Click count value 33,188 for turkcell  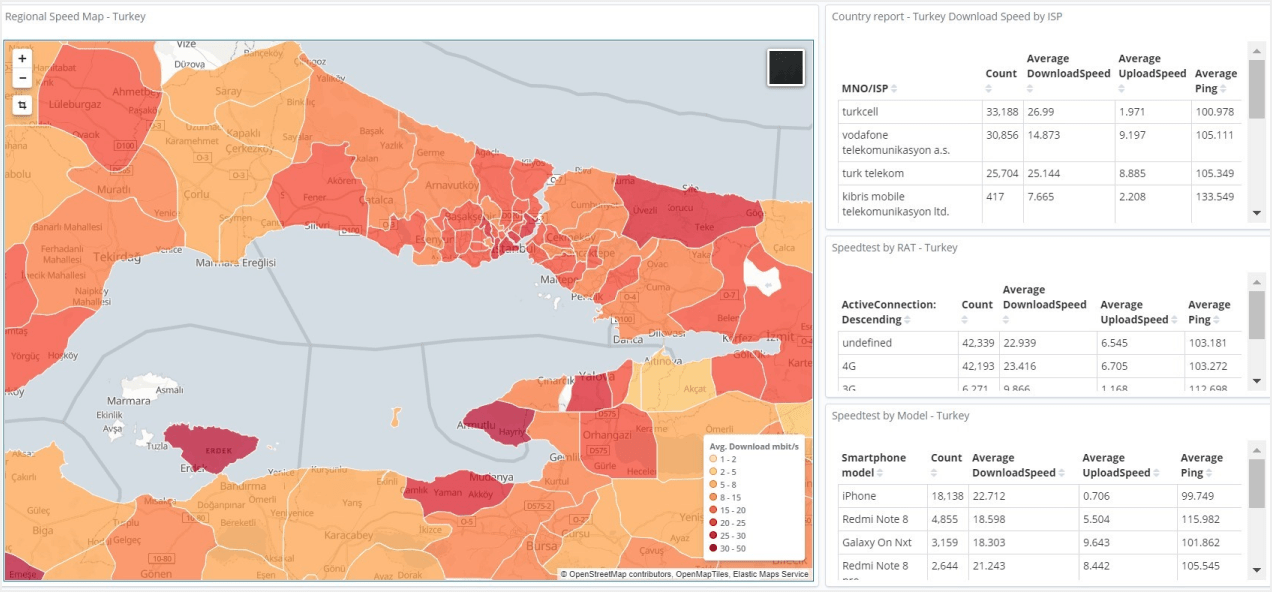(1002, 112)
